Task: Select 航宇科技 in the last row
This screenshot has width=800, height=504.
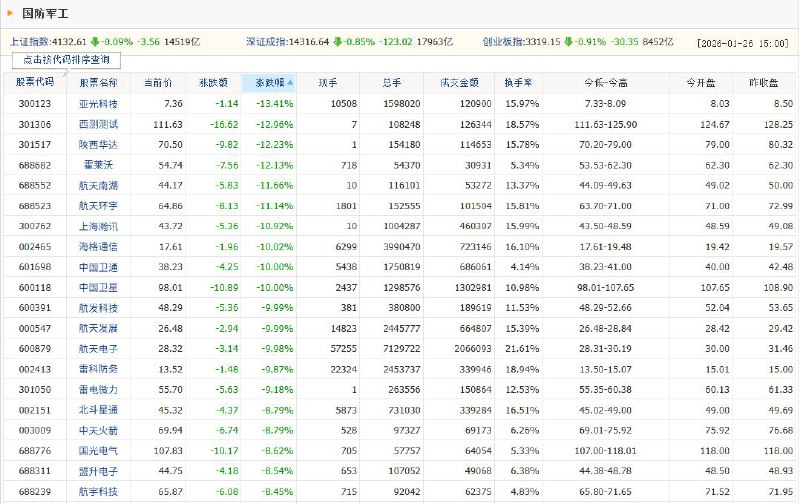Action: tap(98, 491)
